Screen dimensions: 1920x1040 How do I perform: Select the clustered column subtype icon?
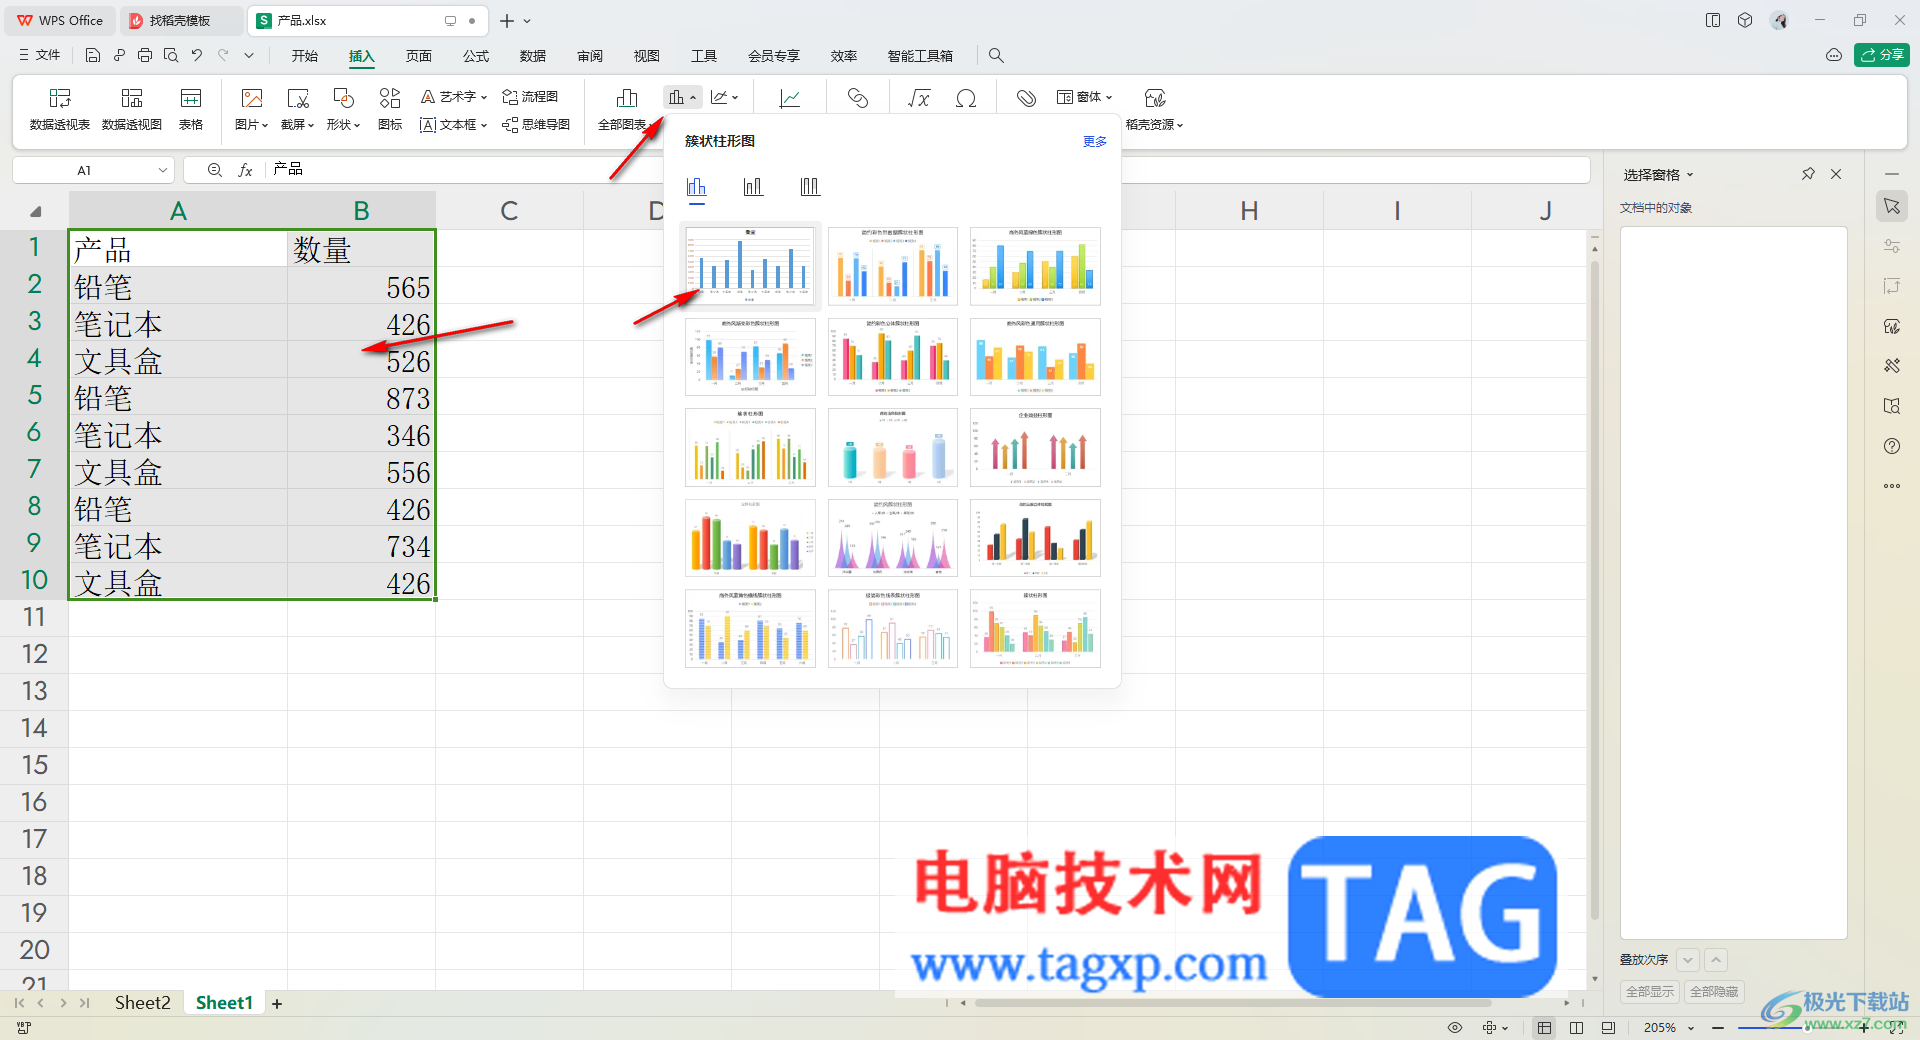(x=697, y=187)
